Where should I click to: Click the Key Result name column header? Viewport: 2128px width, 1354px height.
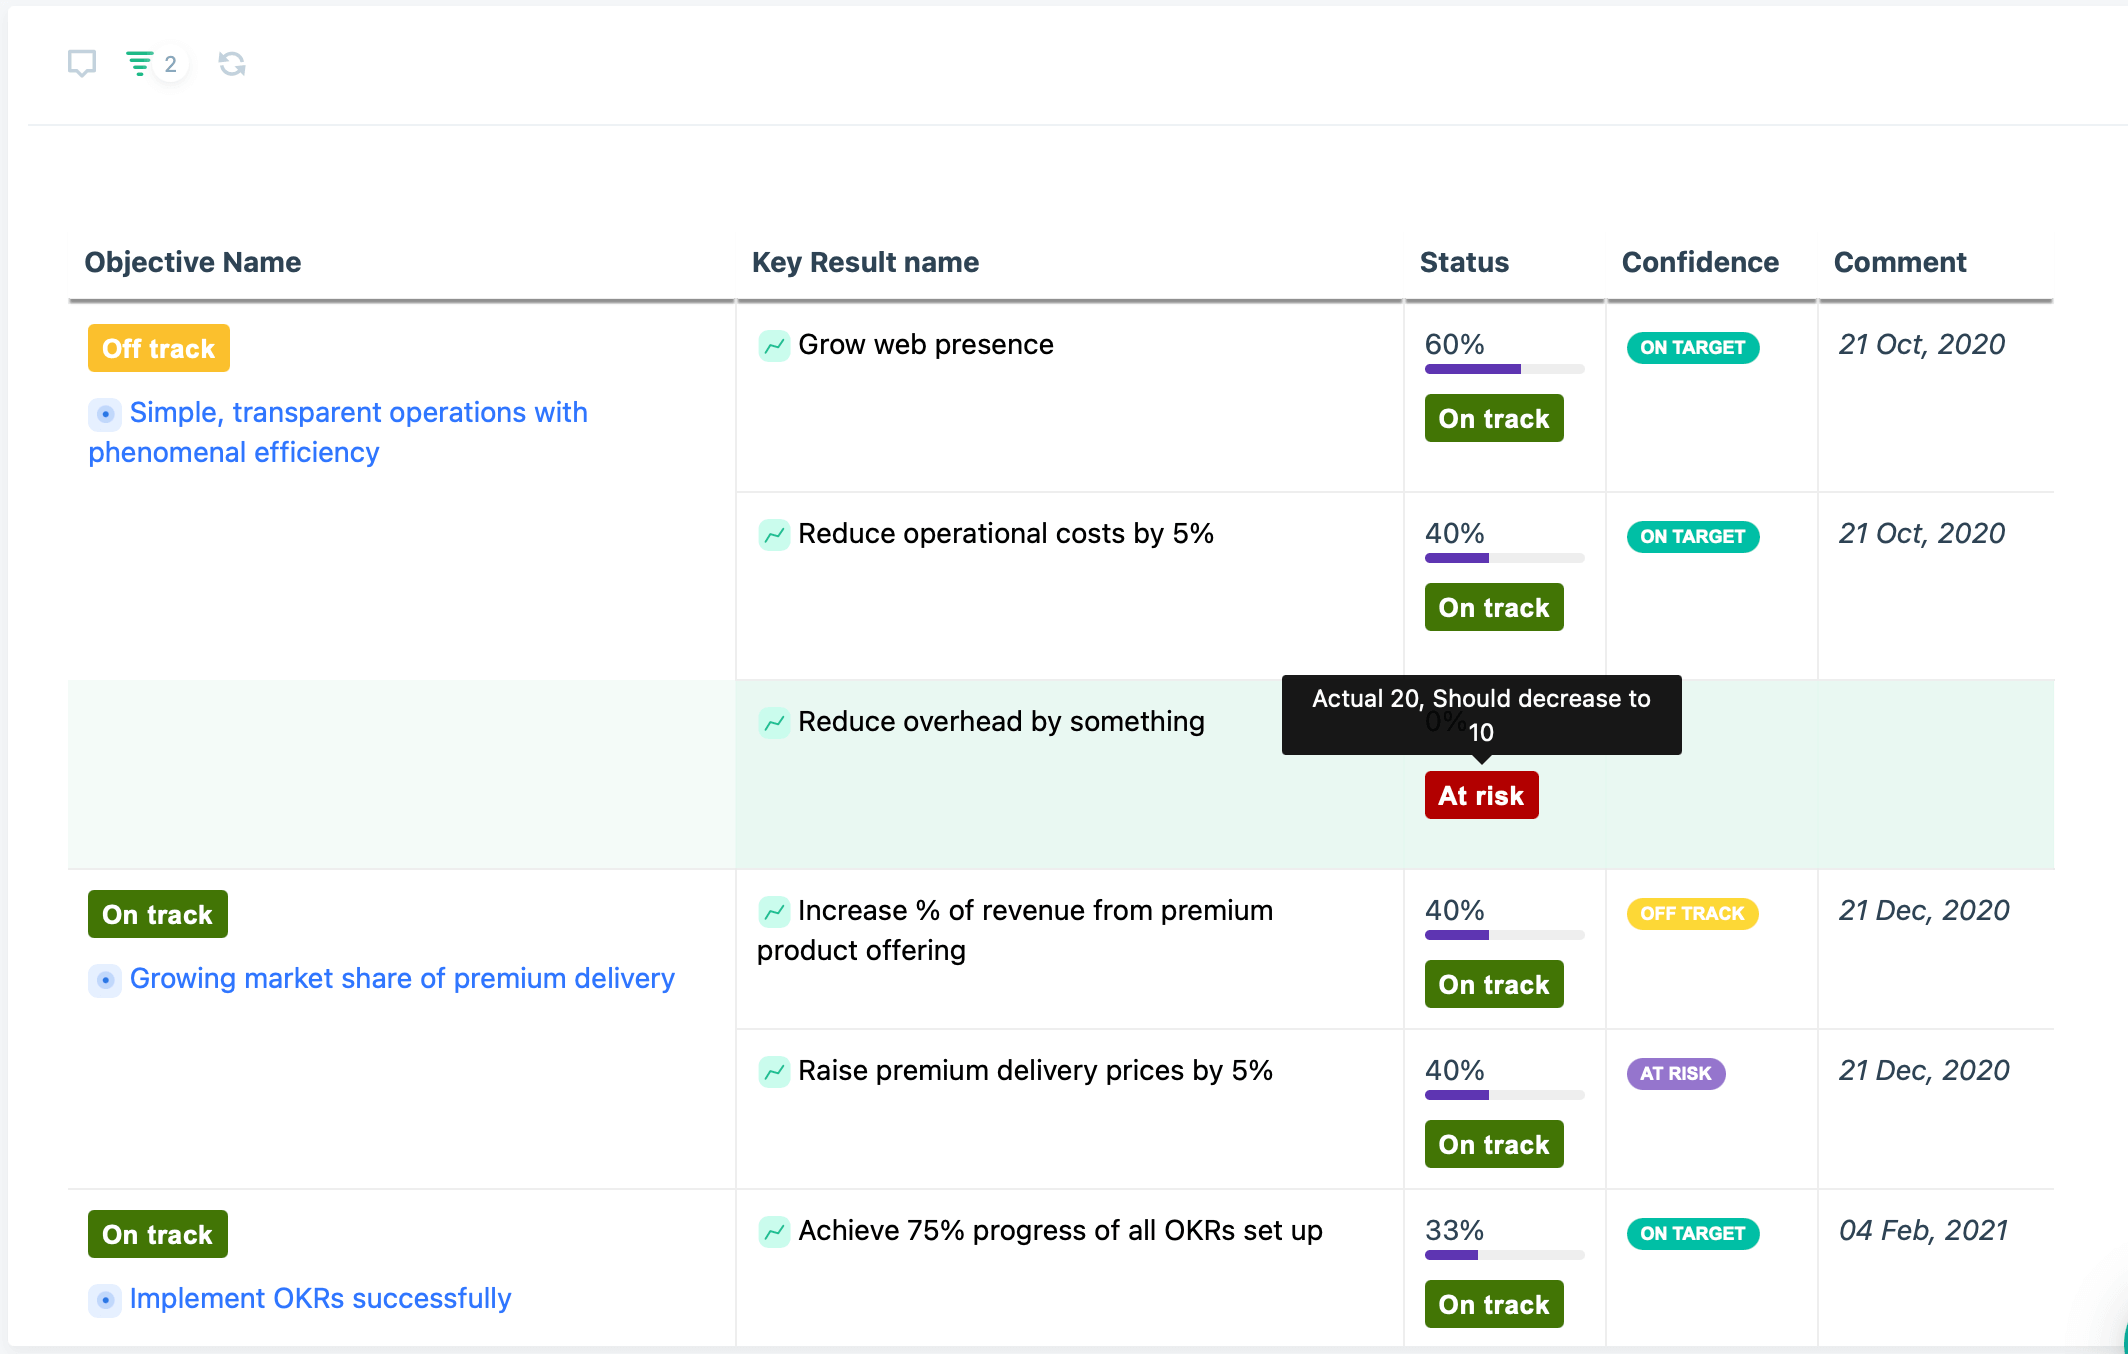pyautogui.click(x=865, y=262)
